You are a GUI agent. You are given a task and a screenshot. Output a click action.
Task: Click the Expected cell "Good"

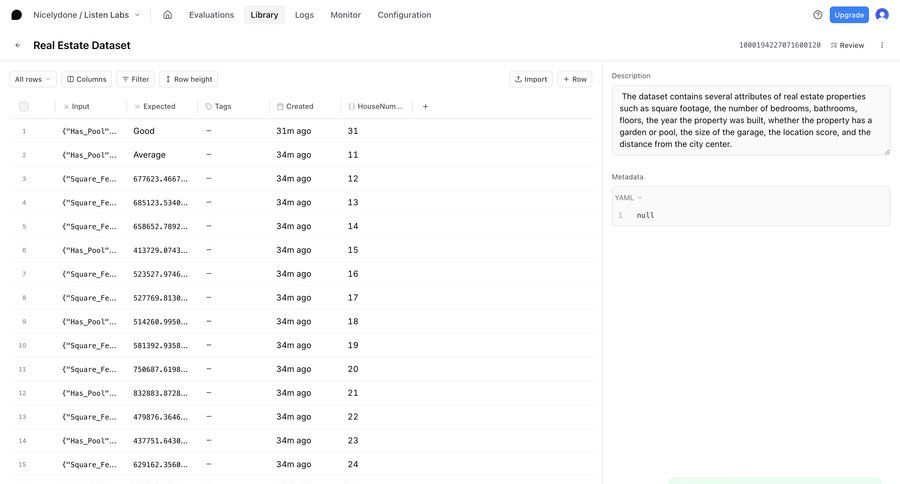point(144,131)
